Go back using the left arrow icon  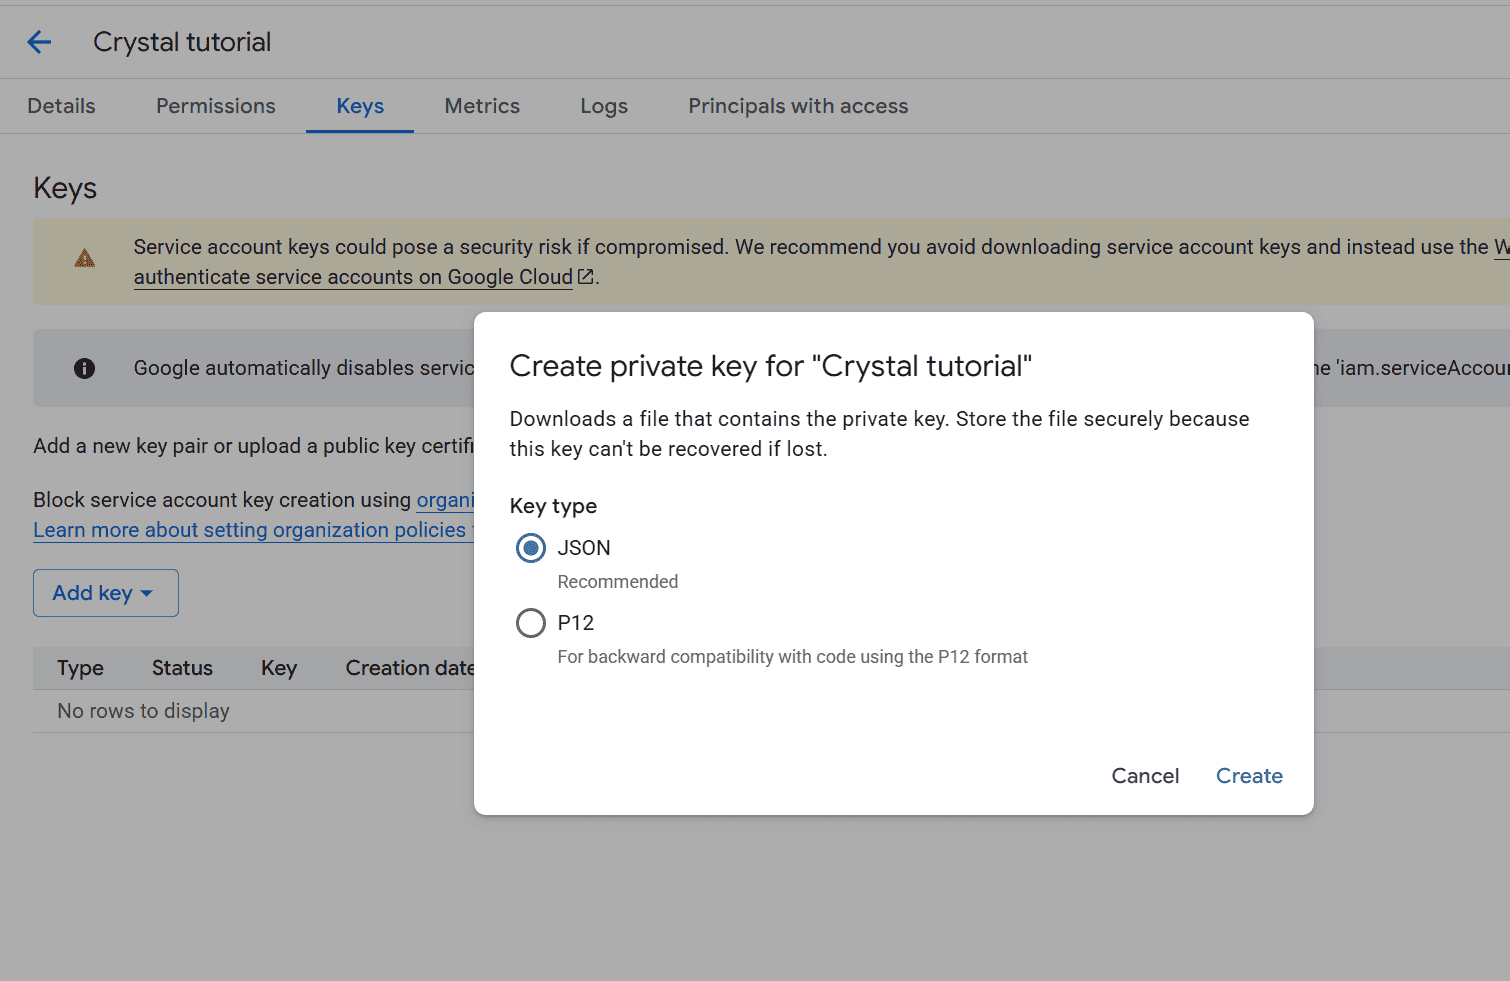tap(39, 42)
